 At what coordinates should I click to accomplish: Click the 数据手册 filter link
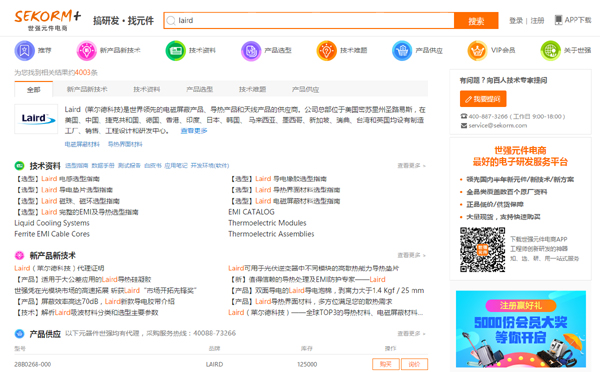[103, 166]
